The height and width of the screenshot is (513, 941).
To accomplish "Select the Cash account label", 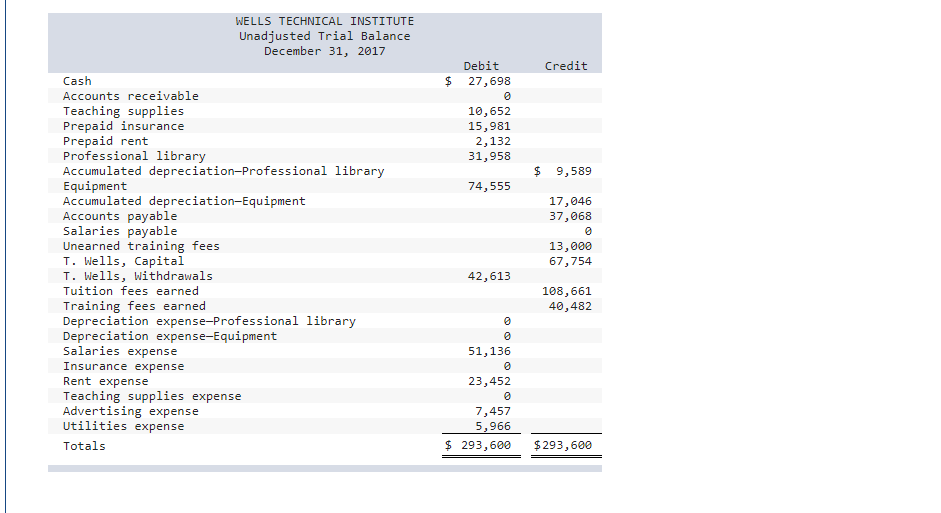I will point(77,81).
